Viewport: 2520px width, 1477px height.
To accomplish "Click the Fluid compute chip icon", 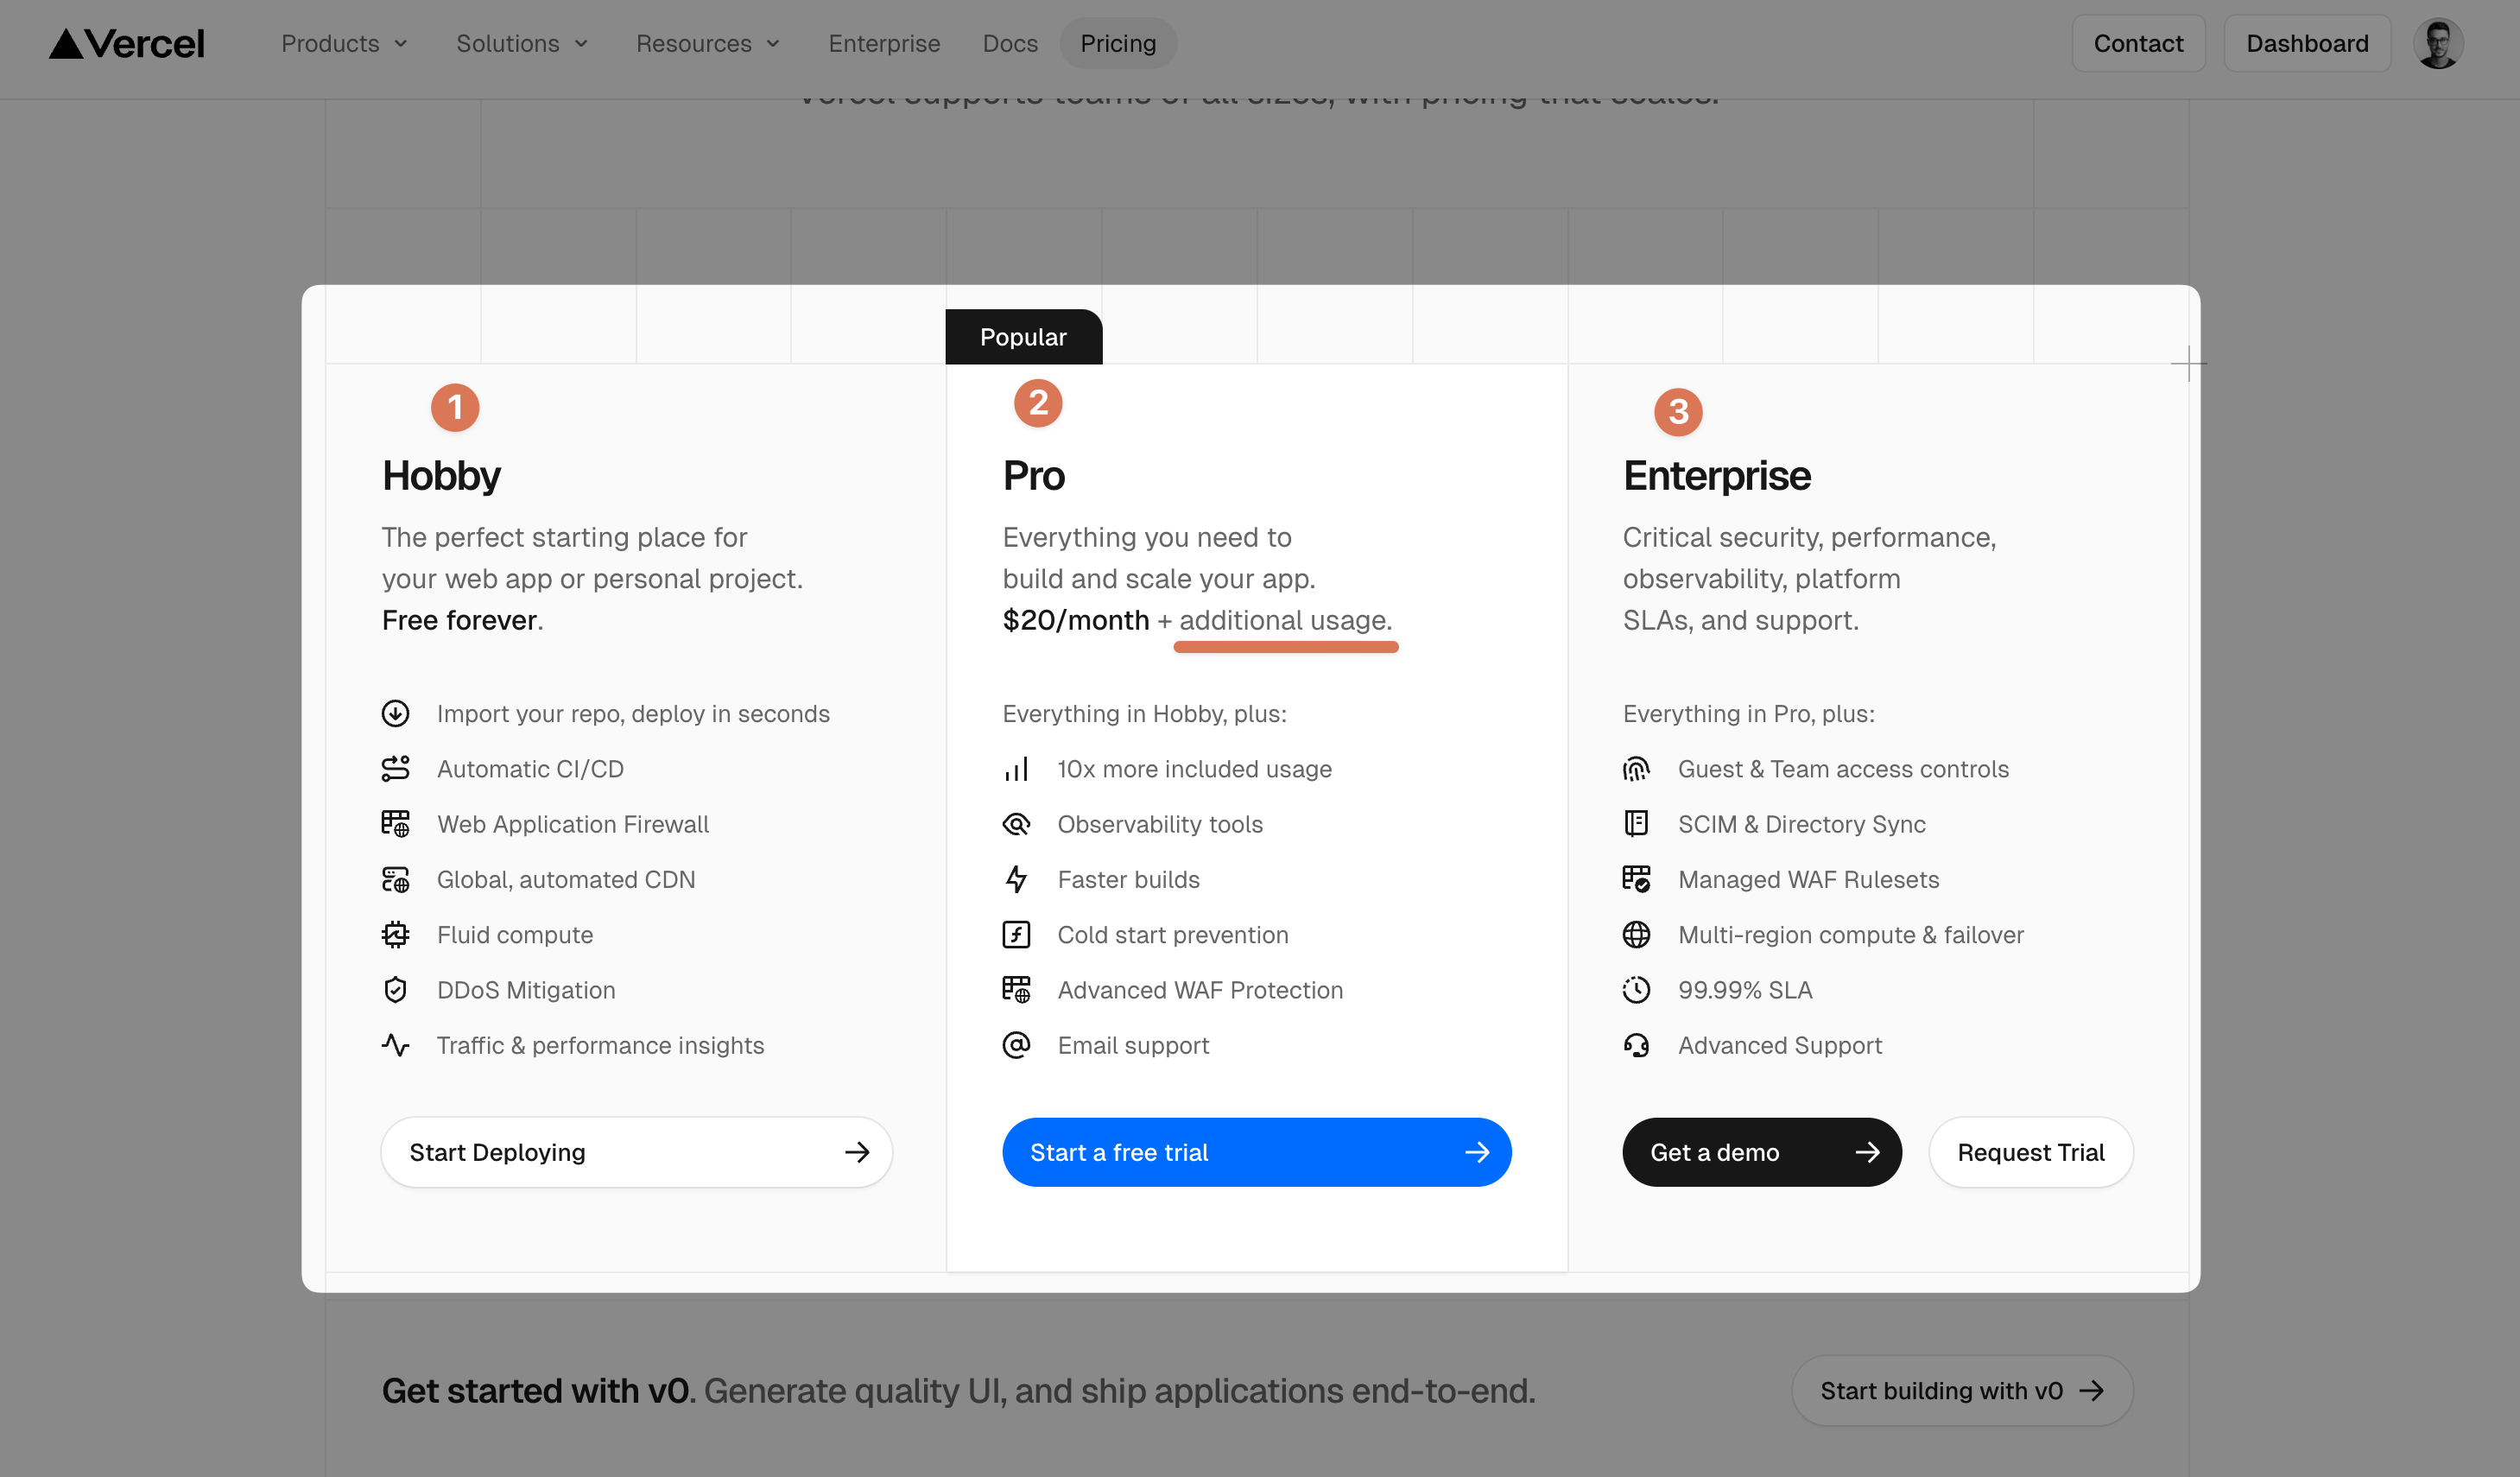I will [395, 935].
